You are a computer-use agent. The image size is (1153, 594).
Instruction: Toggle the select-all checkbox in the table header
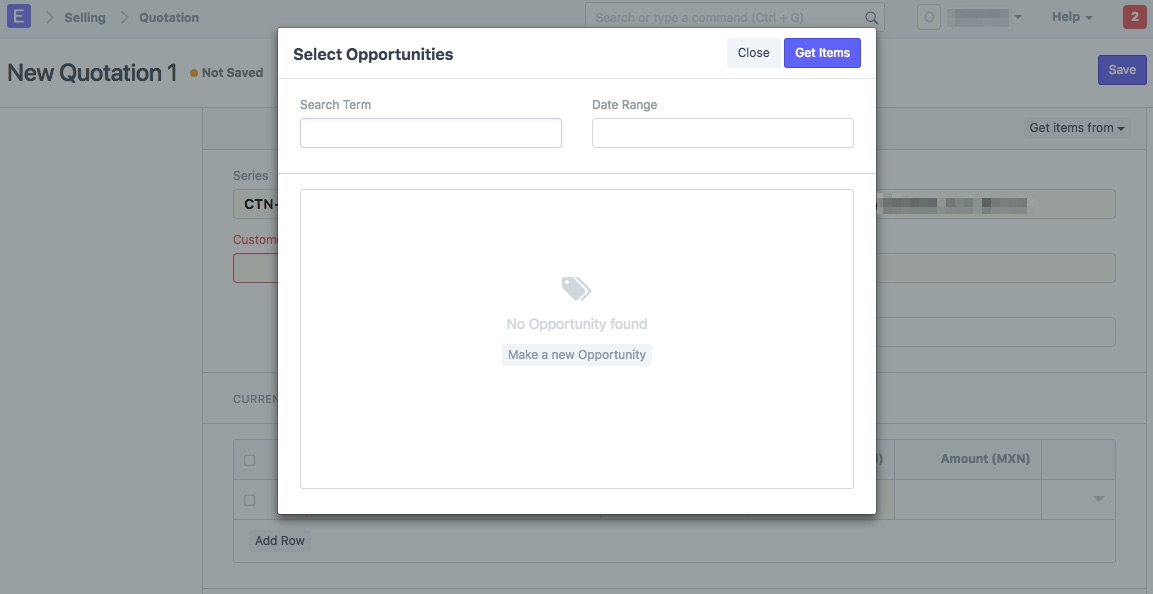coord(249,458)
